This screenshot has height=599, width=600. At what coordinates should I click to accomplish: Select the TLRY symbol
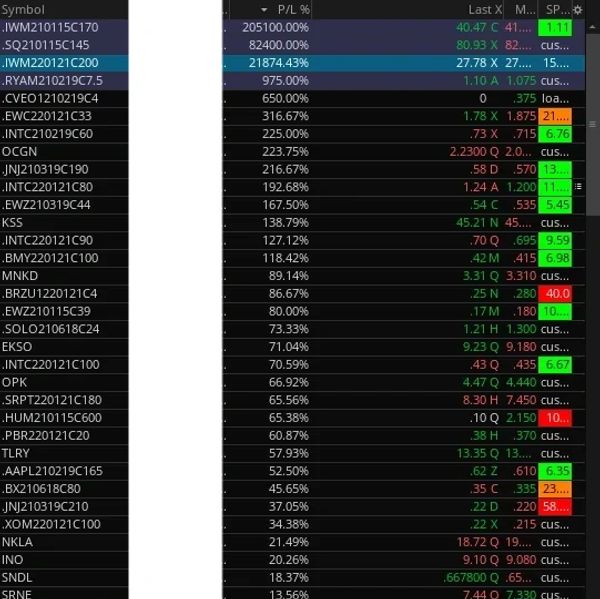[x=15, y=453]
